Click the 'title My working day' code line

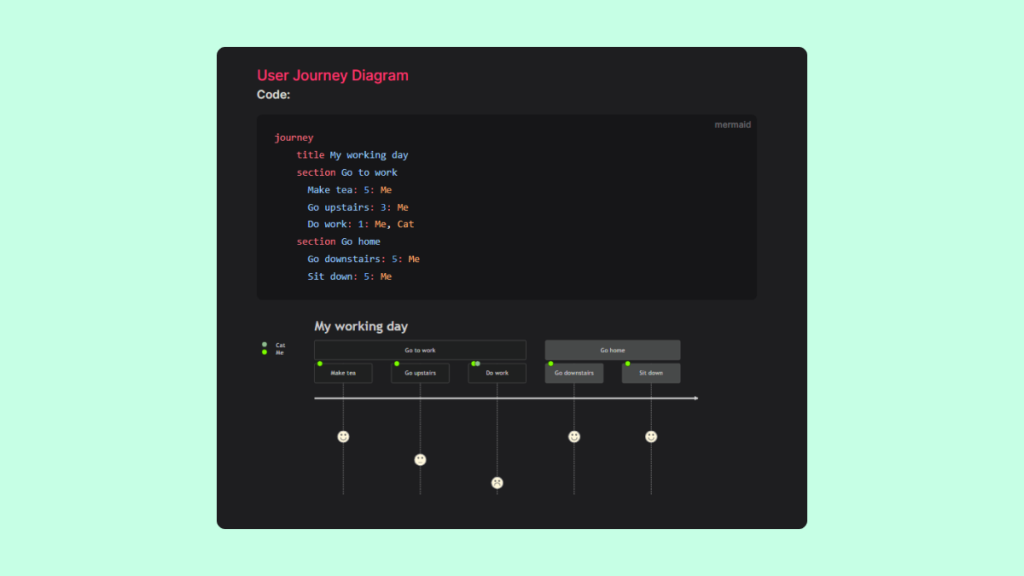[x=352, y=155]
